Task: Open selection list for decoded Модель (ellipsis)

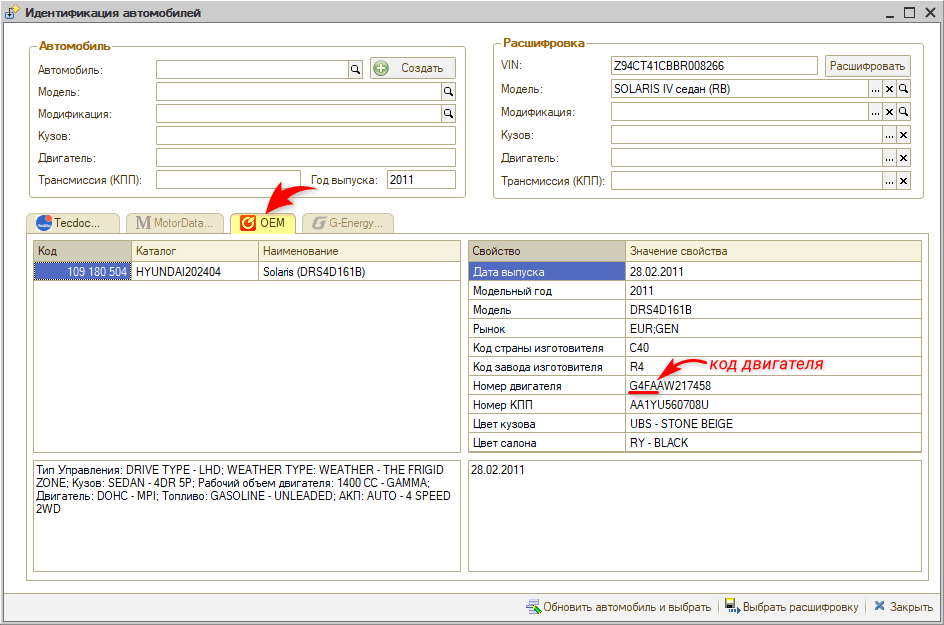Action: (x=875, y=89)
